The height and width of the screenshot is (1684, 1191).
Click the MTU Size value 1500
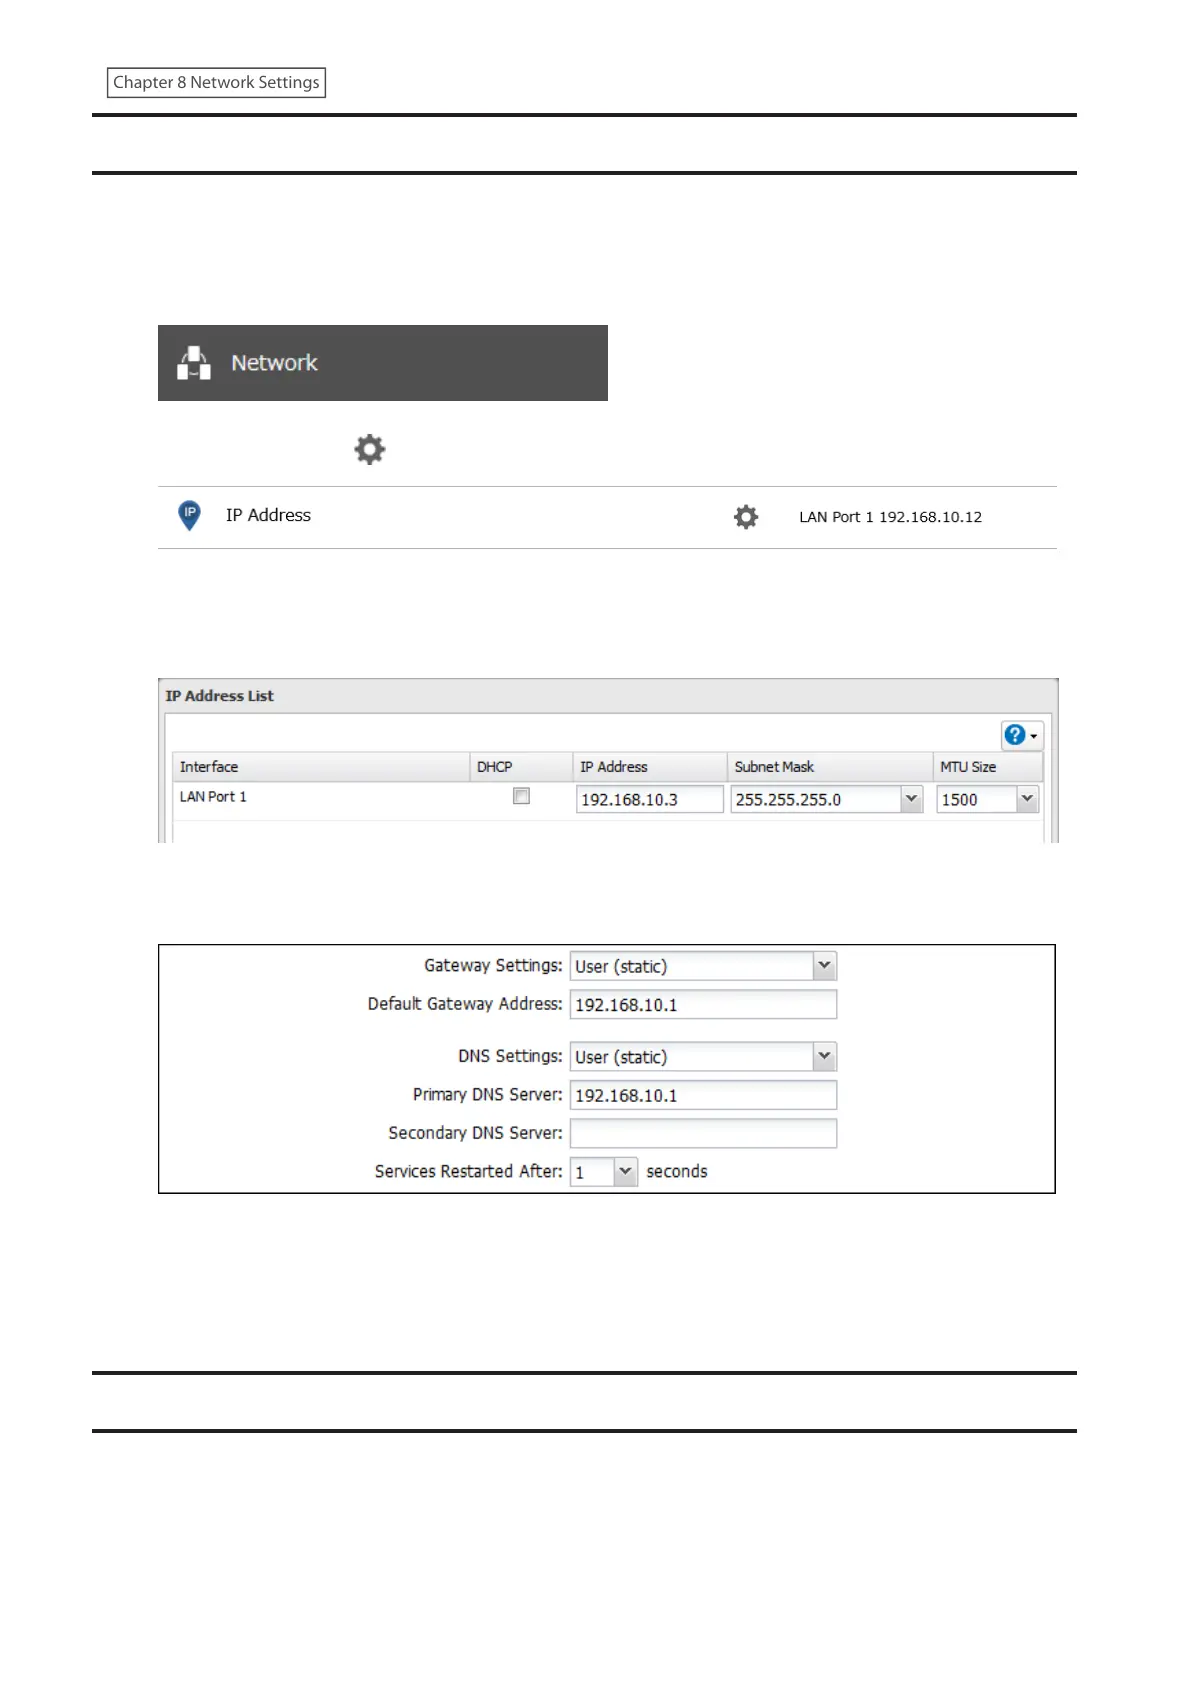[x=976, y=799]
